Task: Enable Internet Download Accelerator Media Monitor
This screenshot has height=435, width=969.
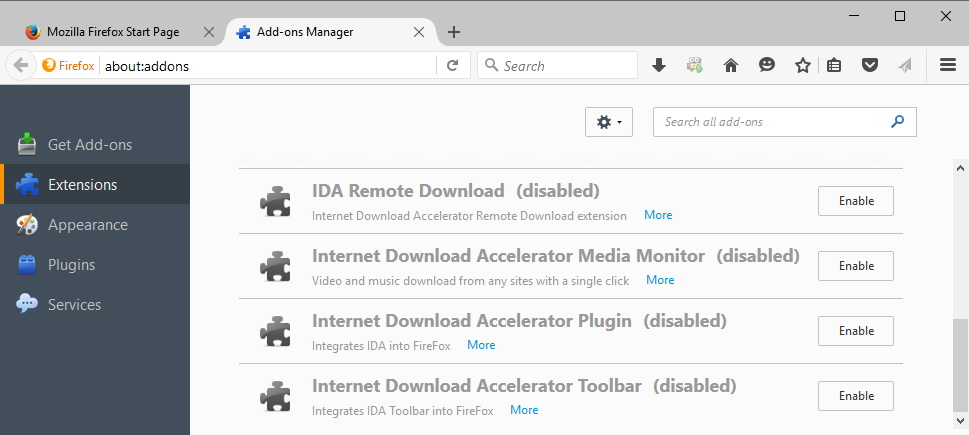Action: point(856,266)
